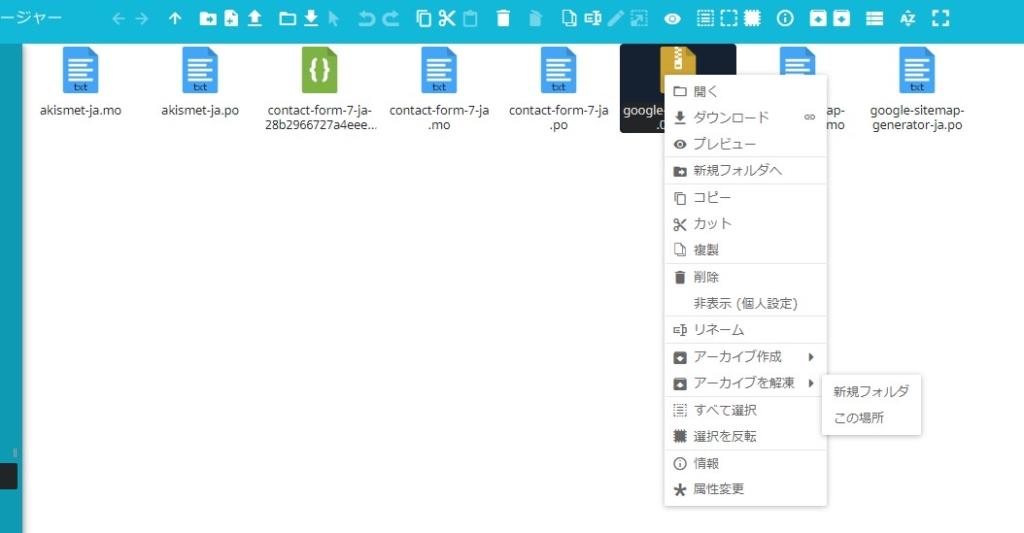The width and height of the screenshot is (1024, 533).
Task: Choose すべて選択 in the context menu
Action: click(745, 410)
